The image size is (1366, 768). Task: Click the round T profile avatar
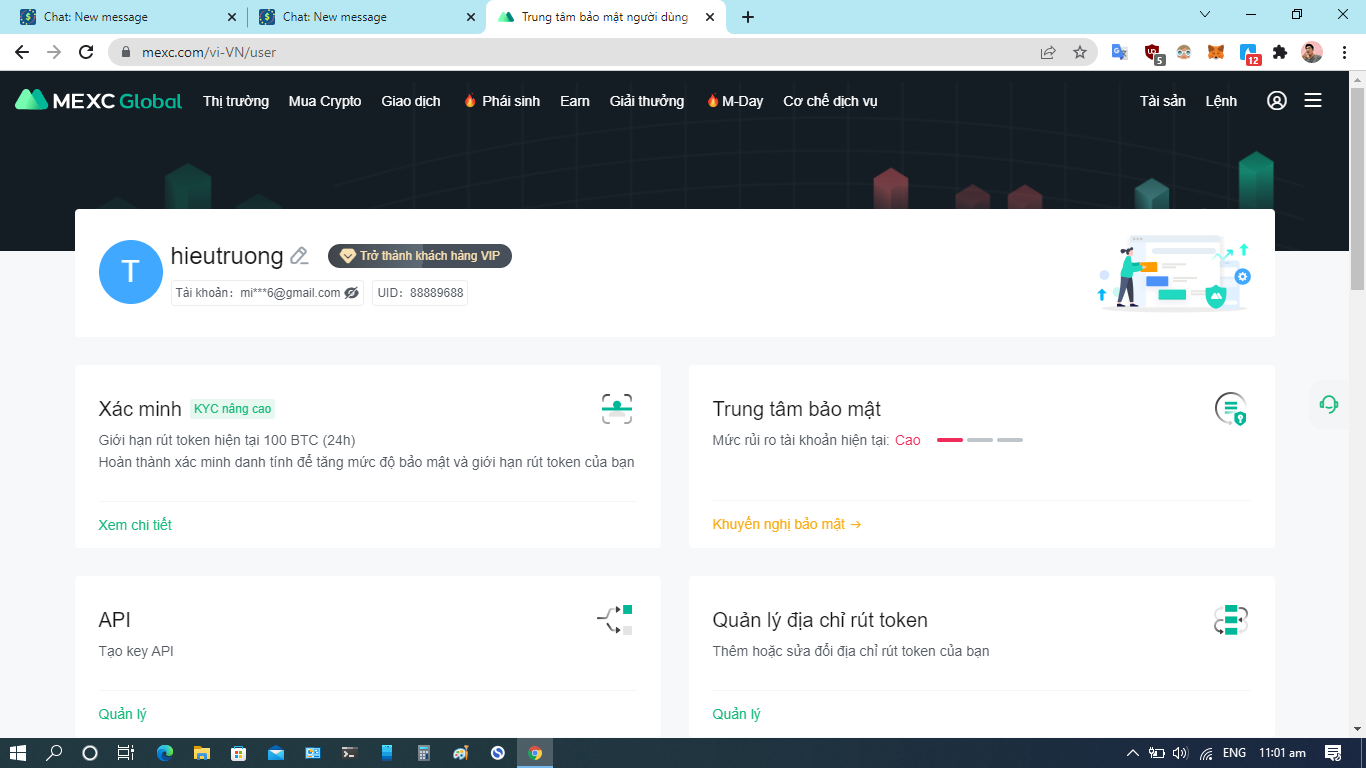131,272
